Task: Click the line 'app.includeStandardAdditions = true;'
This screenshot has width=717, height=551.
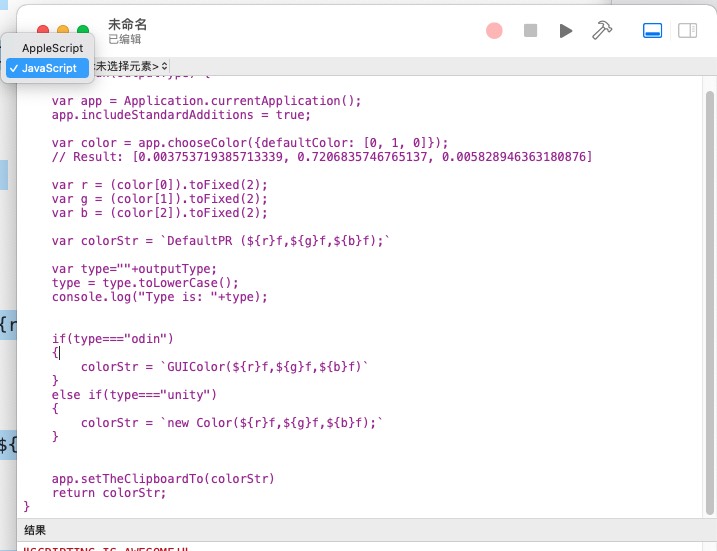Action: (x=181, y=115)
